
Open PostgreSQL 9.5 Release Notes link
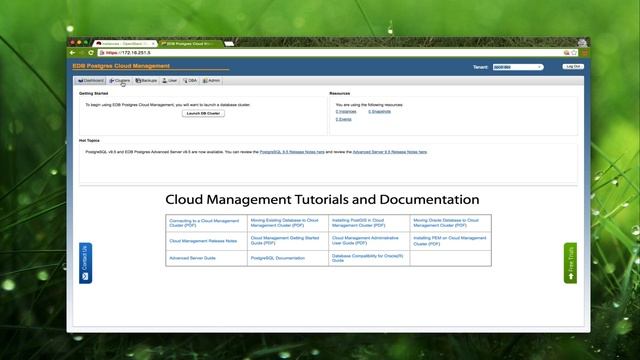tap(292, 152)
